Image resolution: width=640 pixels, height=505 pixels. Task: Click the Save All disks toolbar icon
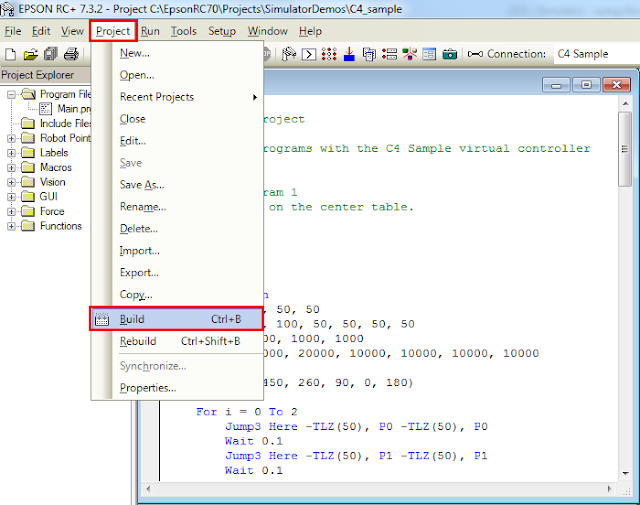pyautogui.click(x=51, y=54)
